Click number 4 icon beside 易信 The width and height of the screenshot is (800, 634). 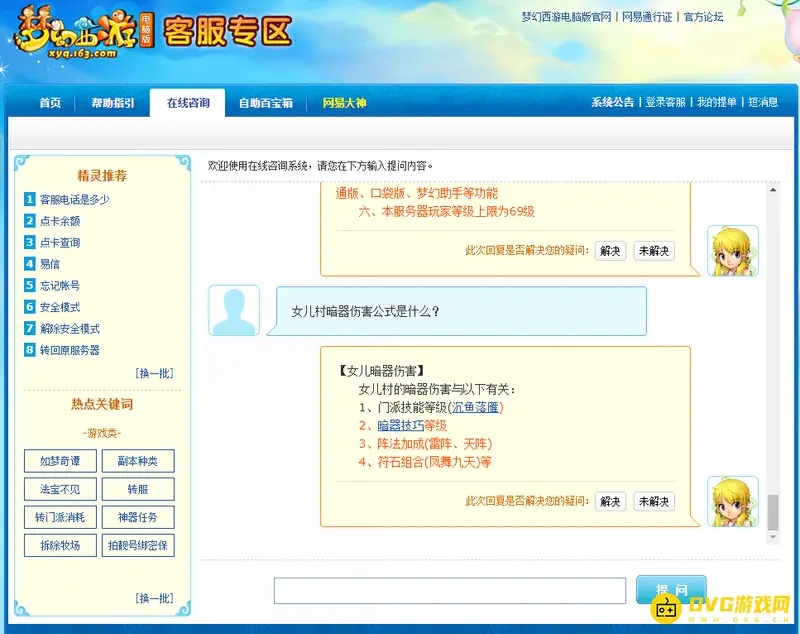pos(30,263)
